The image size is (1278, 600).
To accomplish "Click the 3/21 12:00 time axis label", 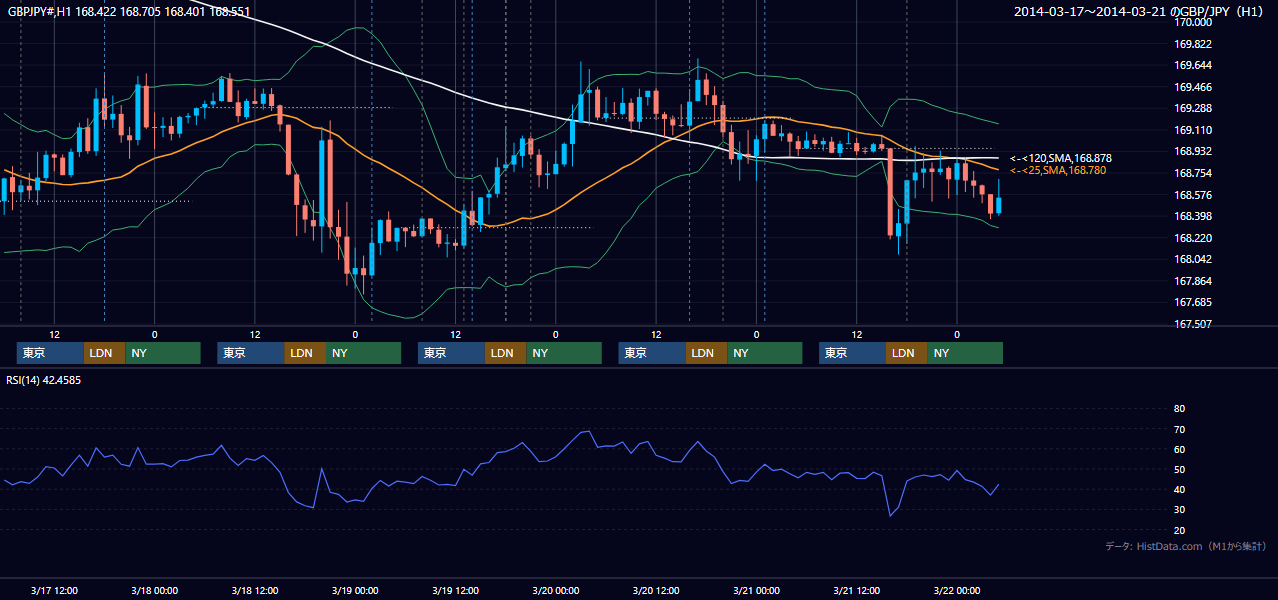I will 856,590.
